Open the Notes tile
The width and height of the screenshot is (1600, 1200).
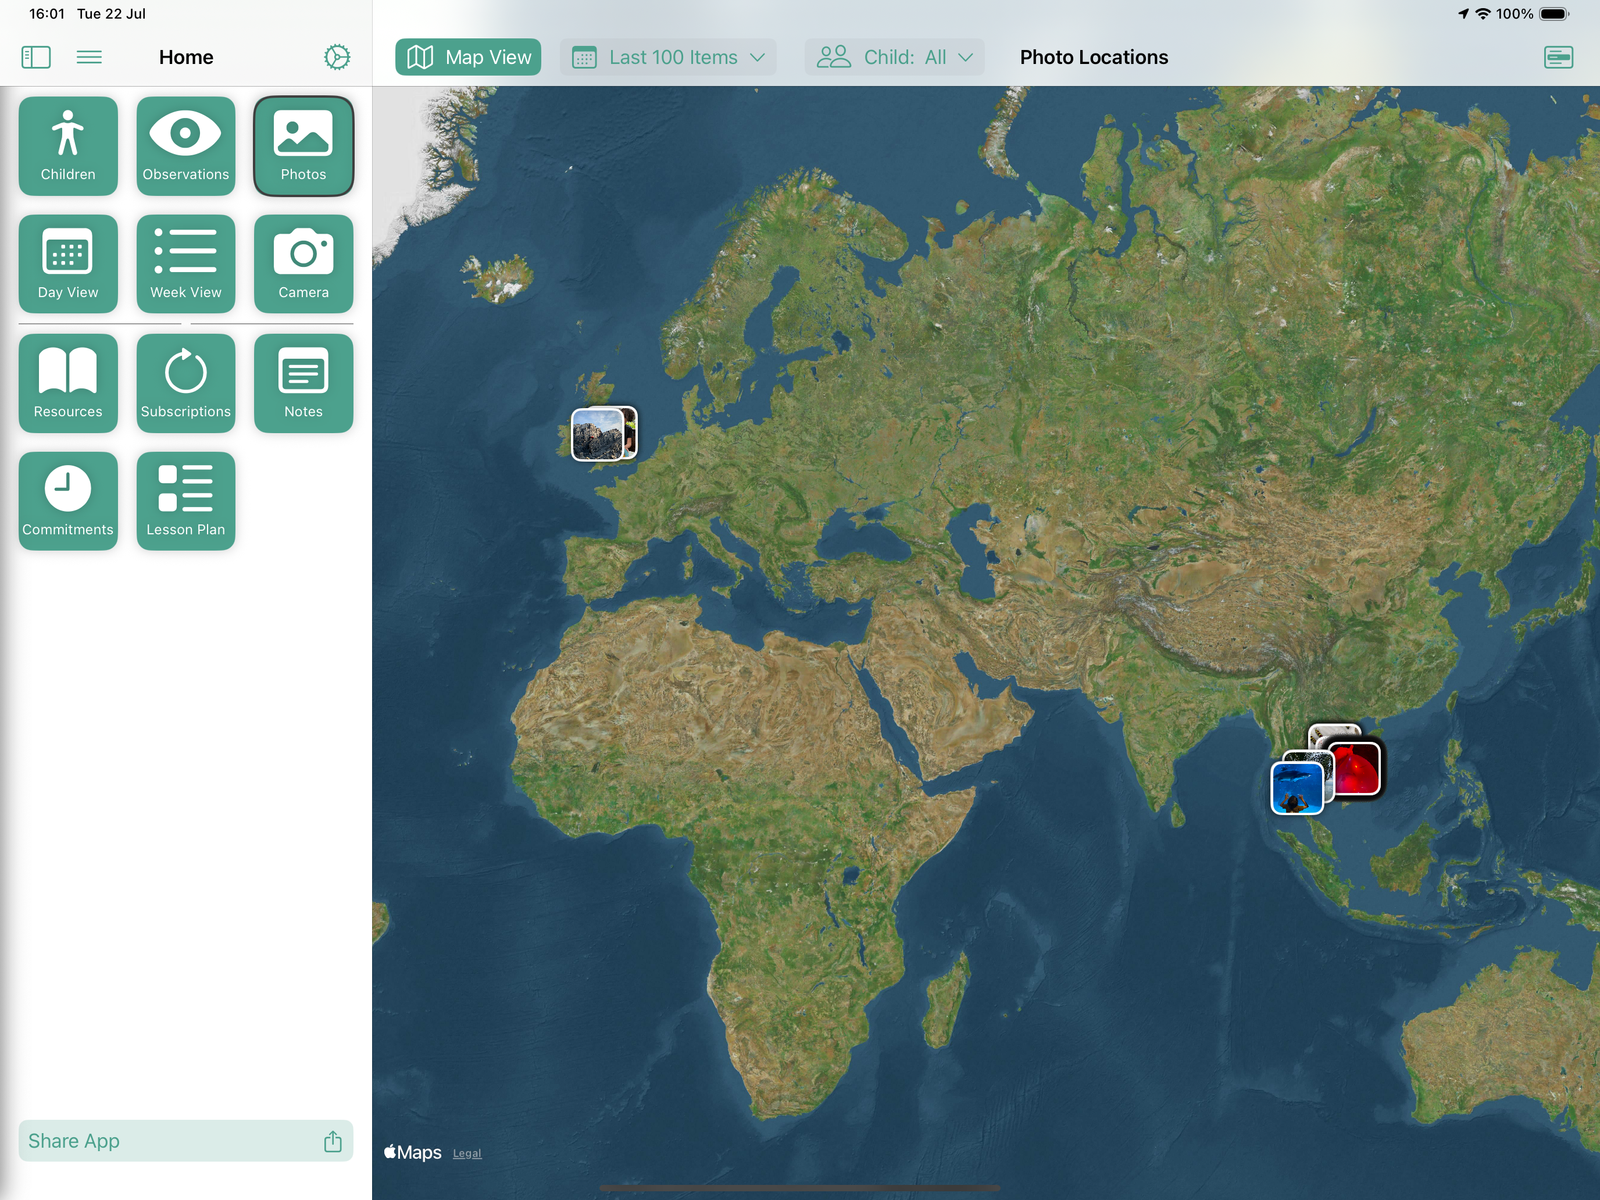point(303,383)
